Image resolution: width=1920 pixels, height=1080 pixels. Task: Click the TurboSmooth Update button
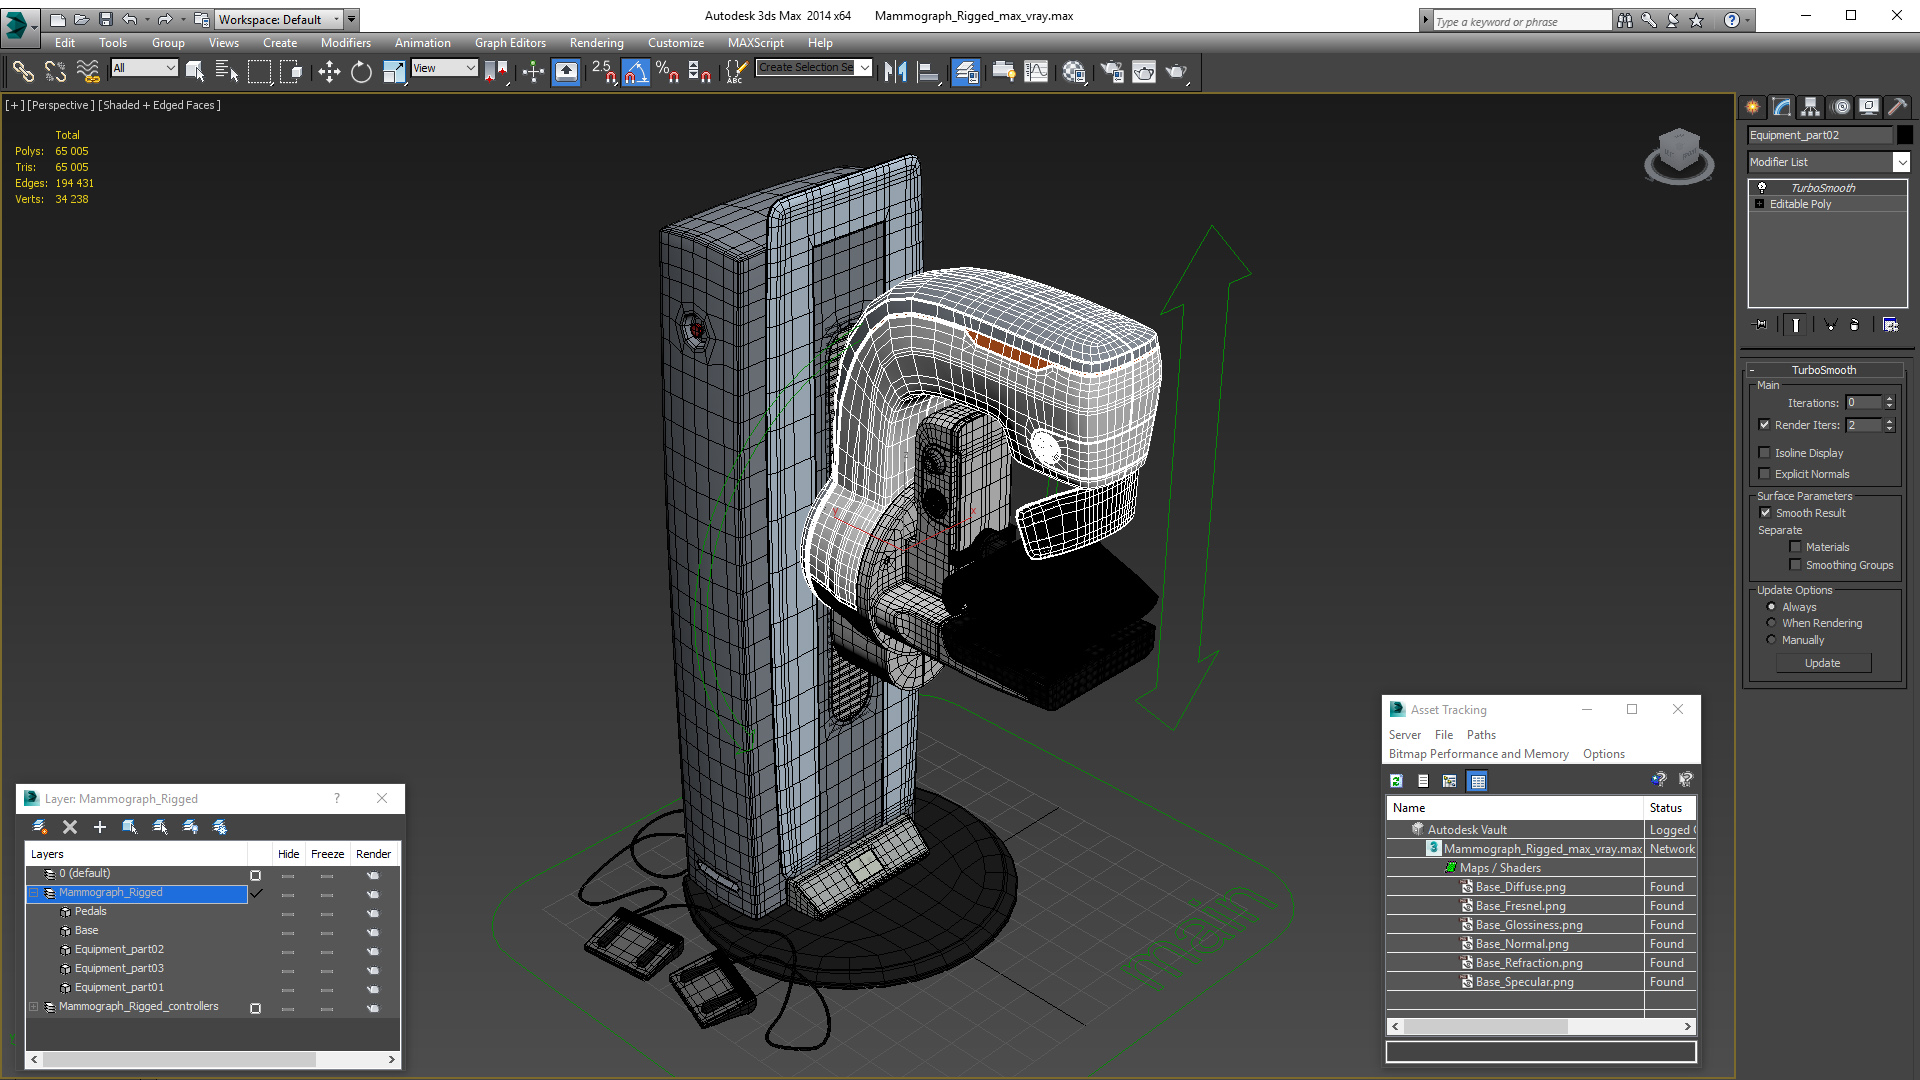tap(1823, 663)
